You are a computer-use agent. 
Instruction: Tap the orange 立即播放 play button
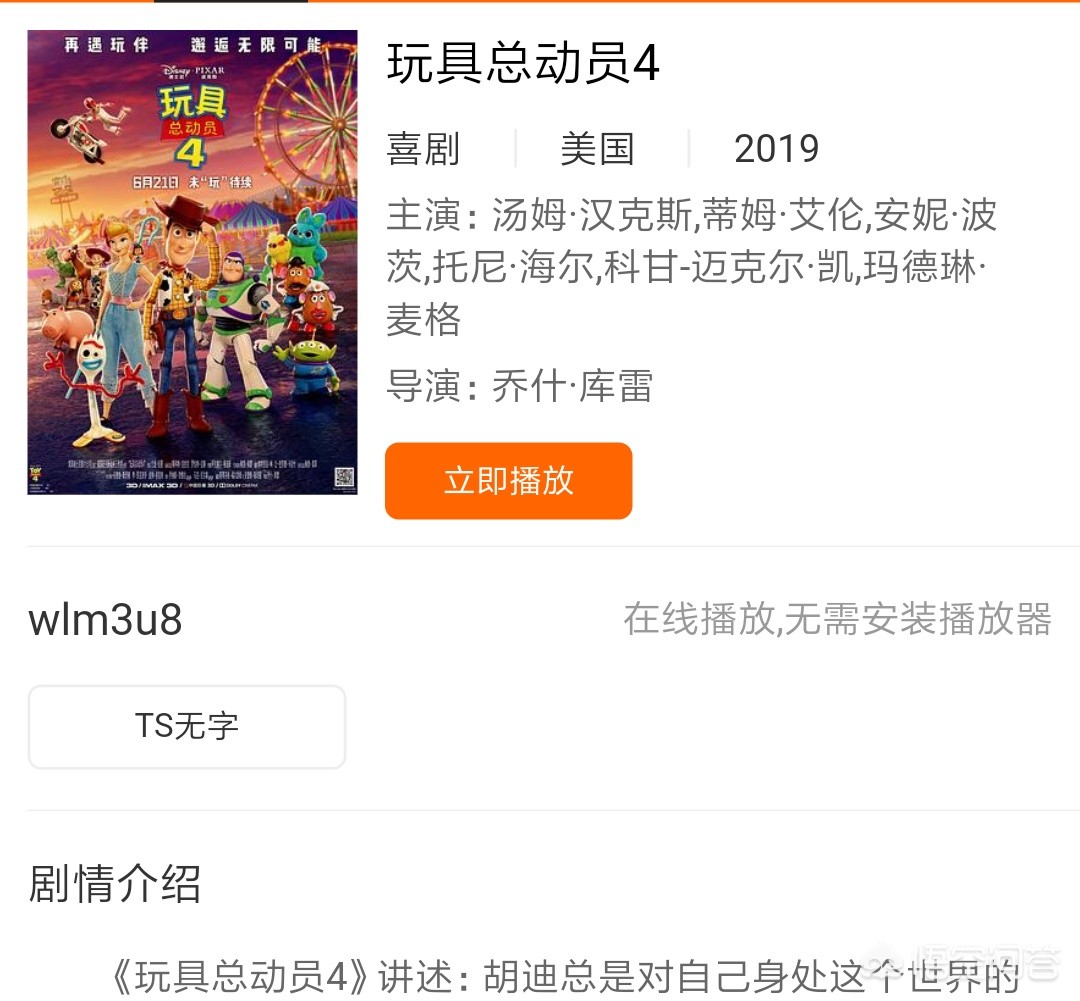508,480
